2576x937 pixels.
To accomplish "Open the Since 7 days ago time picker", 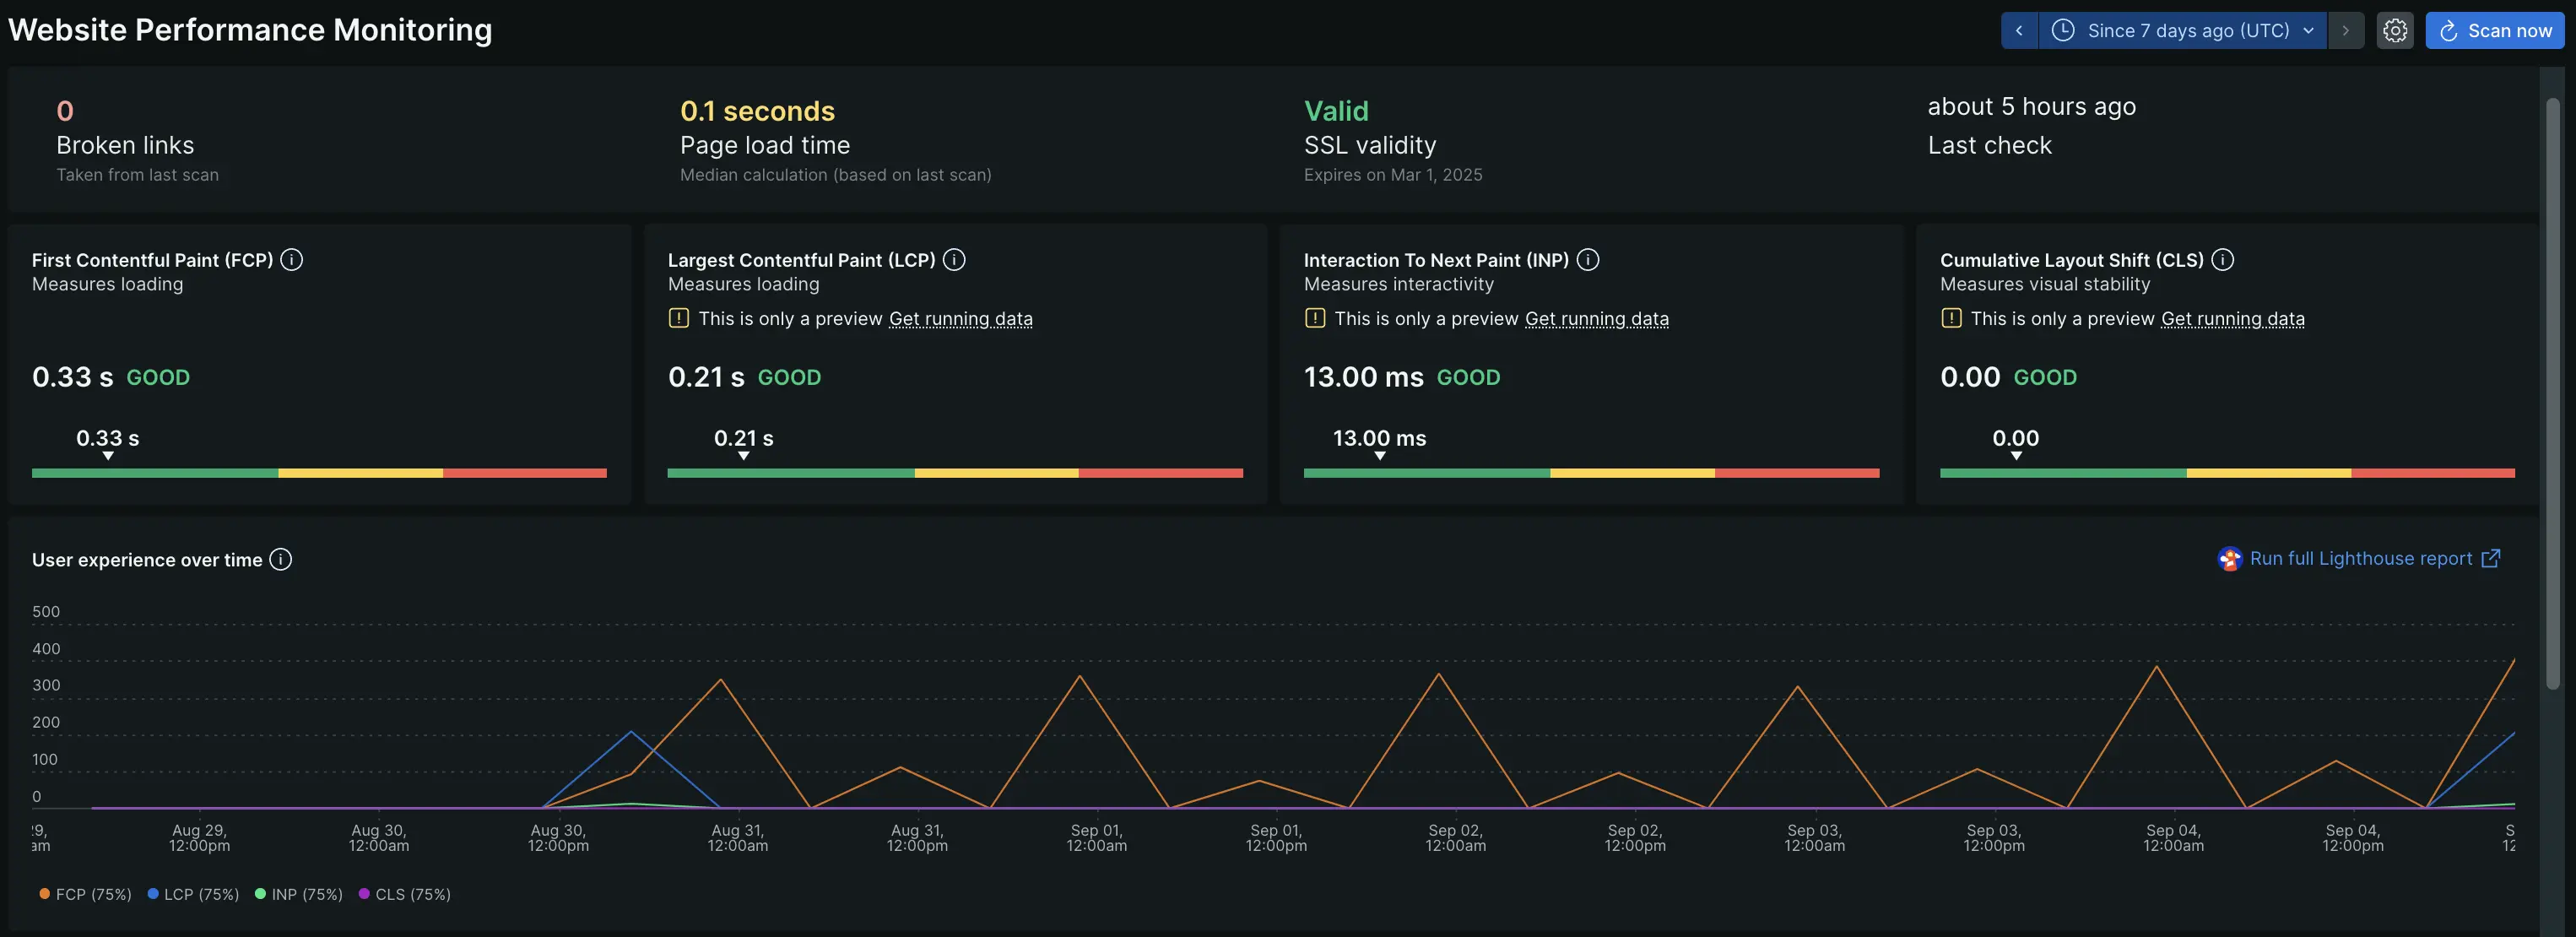I will [2184, 31].
